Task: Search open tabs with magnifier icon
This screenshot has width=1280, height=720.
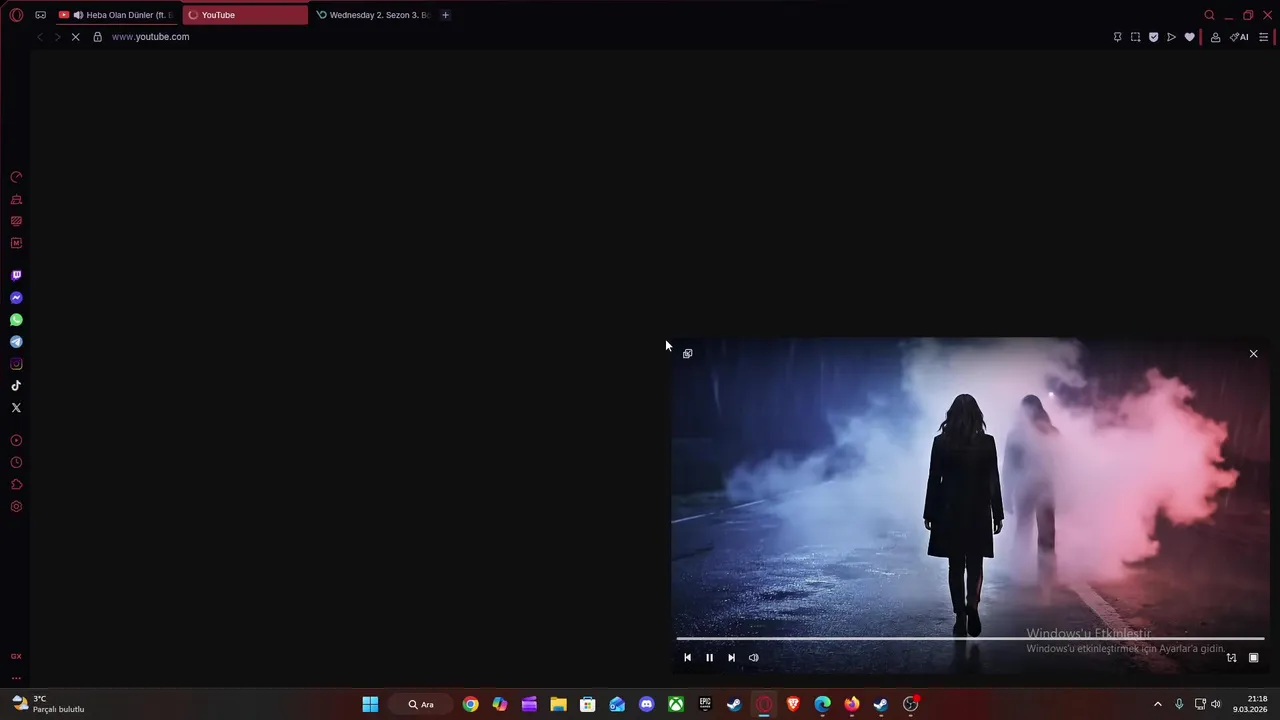Action: pos(1209,15)
